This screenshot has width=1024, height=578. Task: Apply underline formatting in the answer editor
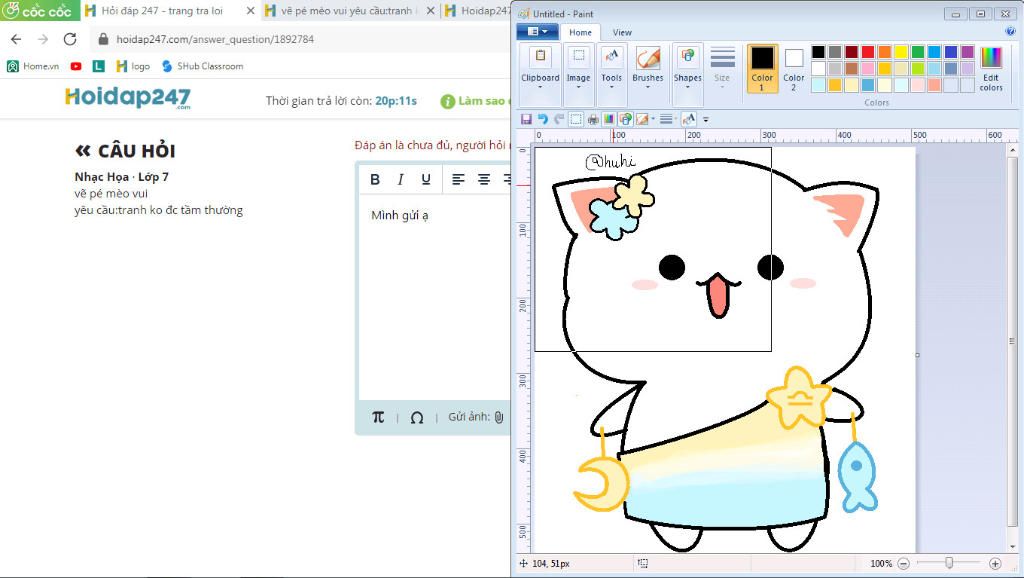pyautogui.click(x=426, y=179)
